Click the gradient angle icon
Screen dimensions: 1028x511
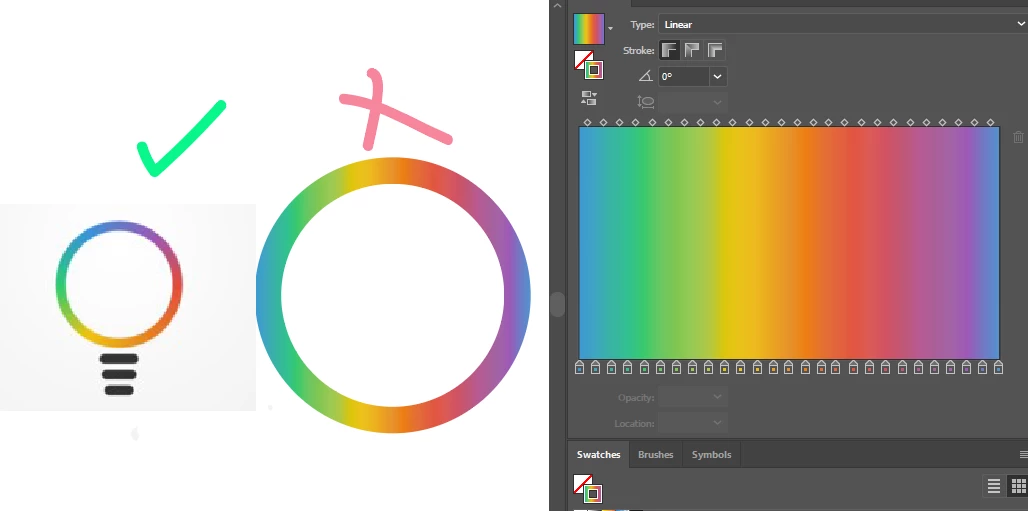point(645,77)
